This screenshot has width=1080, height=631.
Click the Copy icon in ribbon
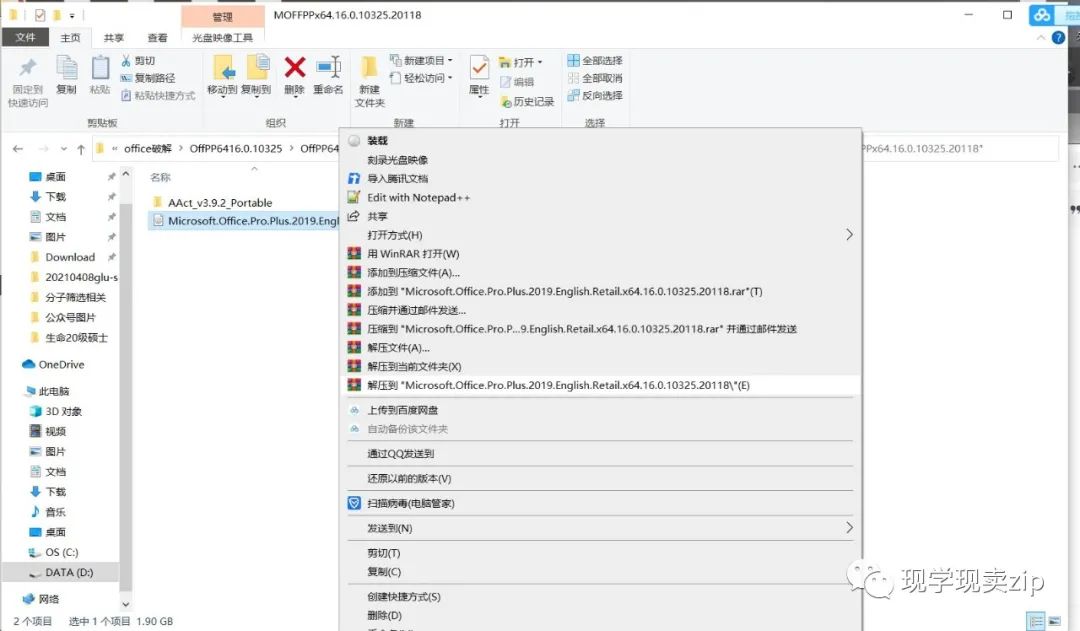coord(67,68)
